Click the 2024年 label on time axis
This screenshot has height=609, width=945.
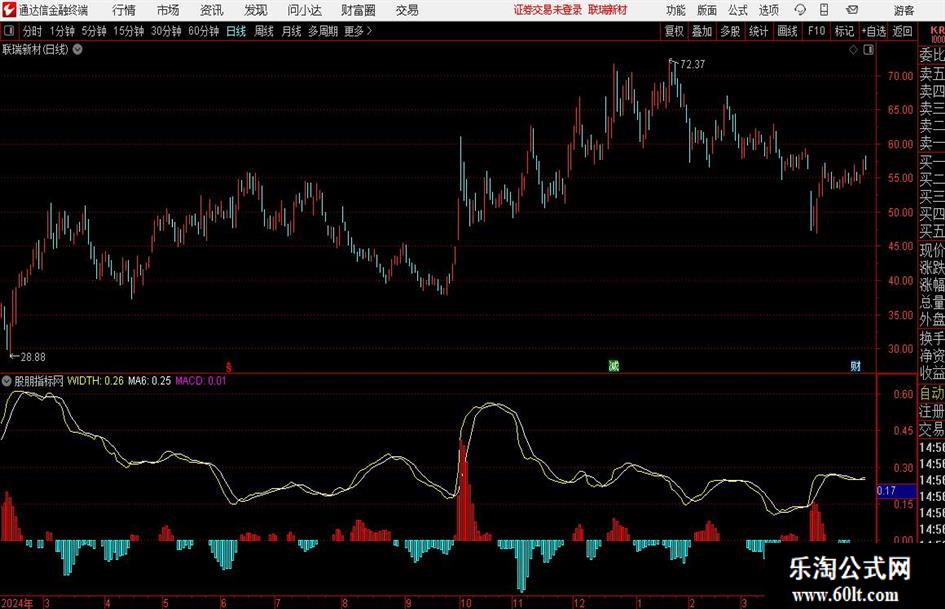[17, 603]
